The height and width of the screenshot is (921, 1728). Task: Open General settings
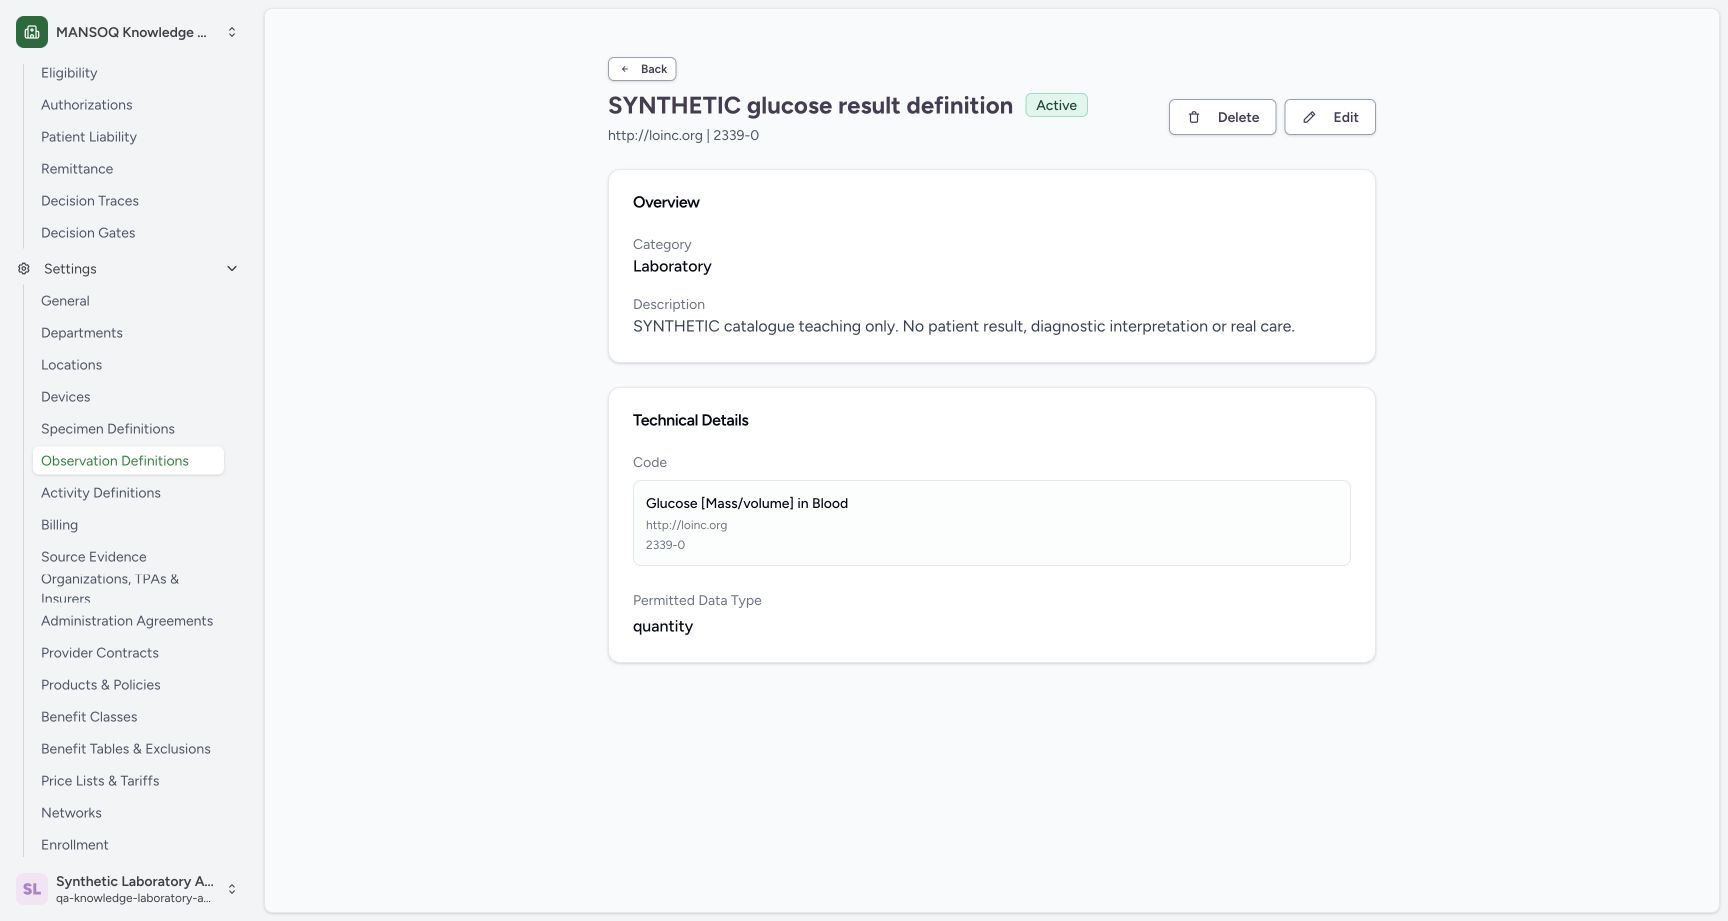pos(65,301)
